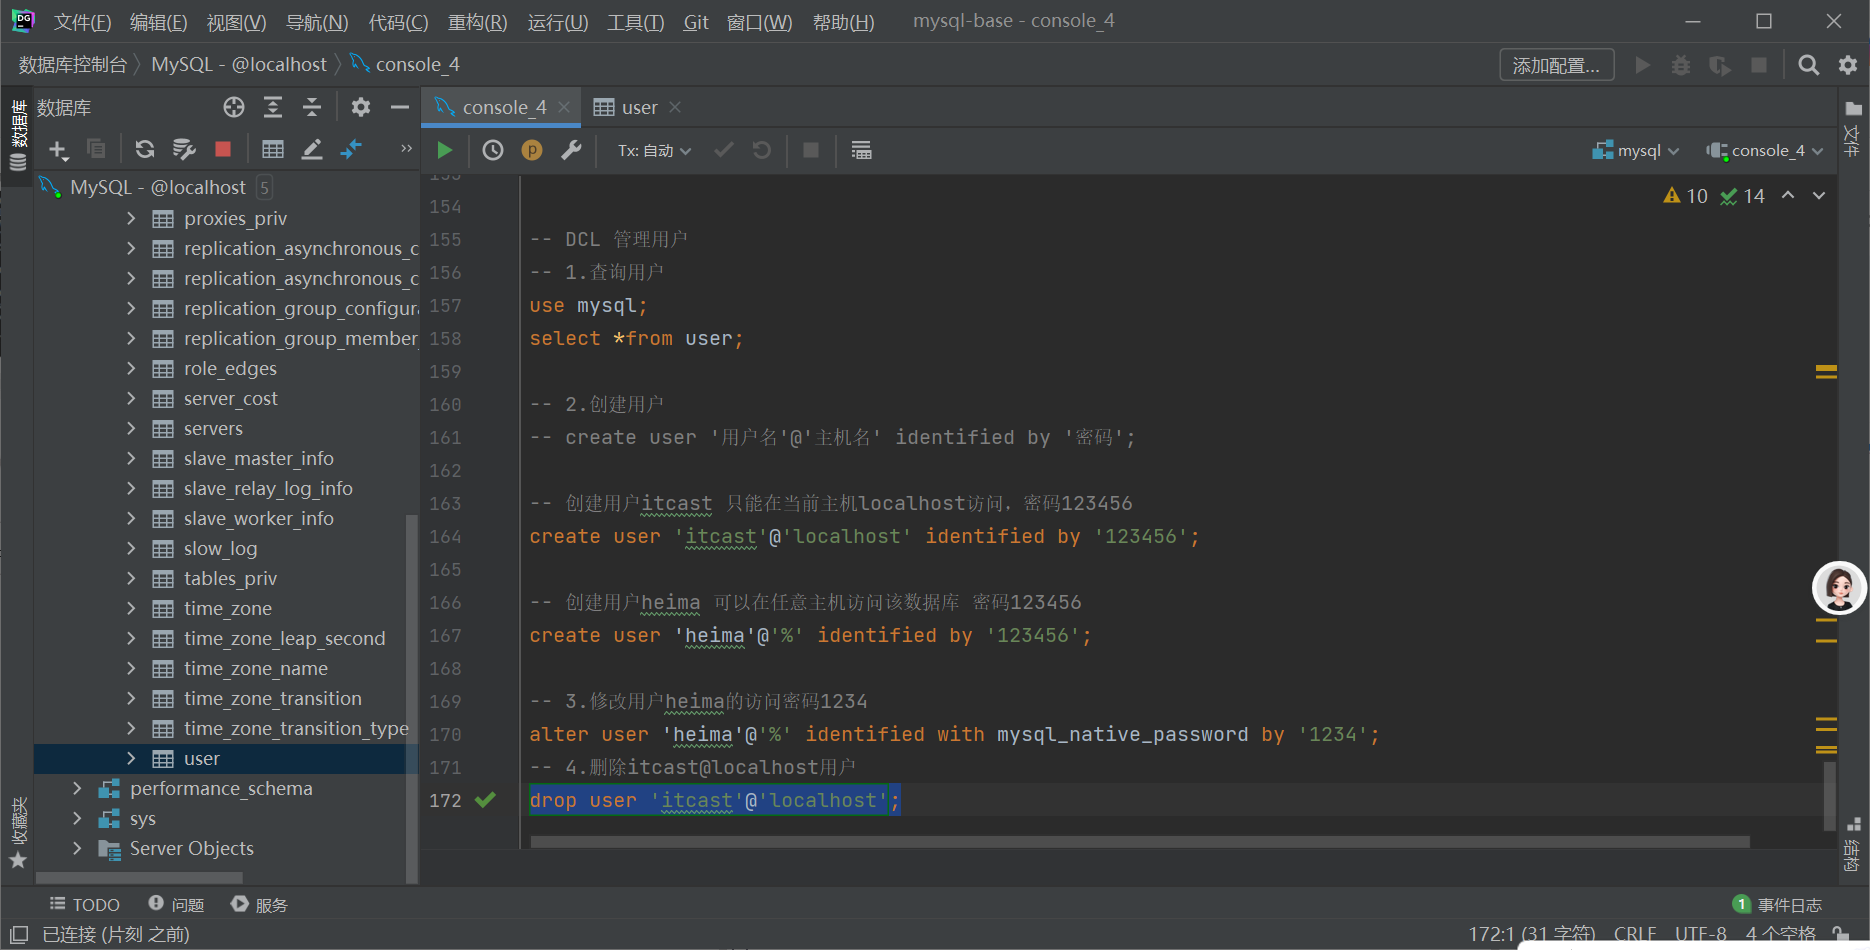Click the green executed checkmark on line 172

pyautogui.click(x=485, y=800)
